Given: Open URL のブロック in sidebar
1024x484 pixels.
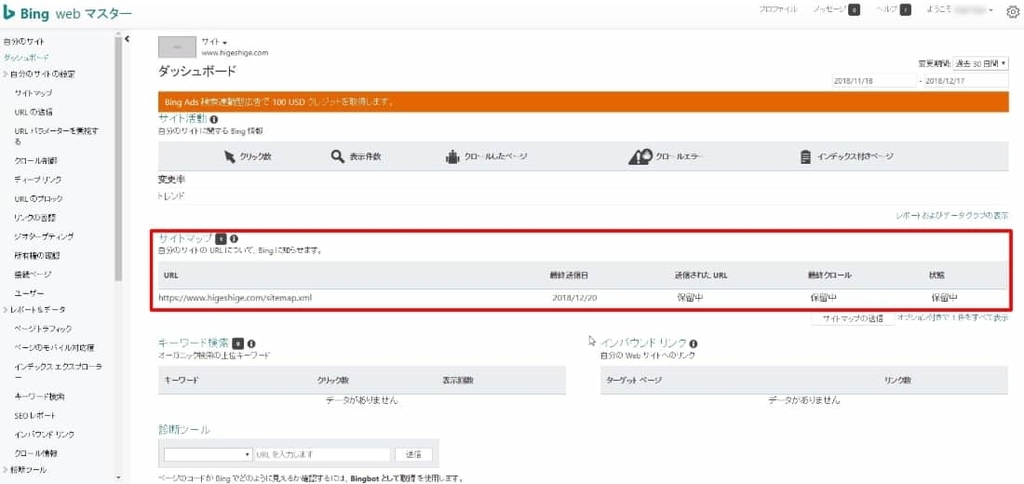Looking at the screenshot, I should click(38, 198).
